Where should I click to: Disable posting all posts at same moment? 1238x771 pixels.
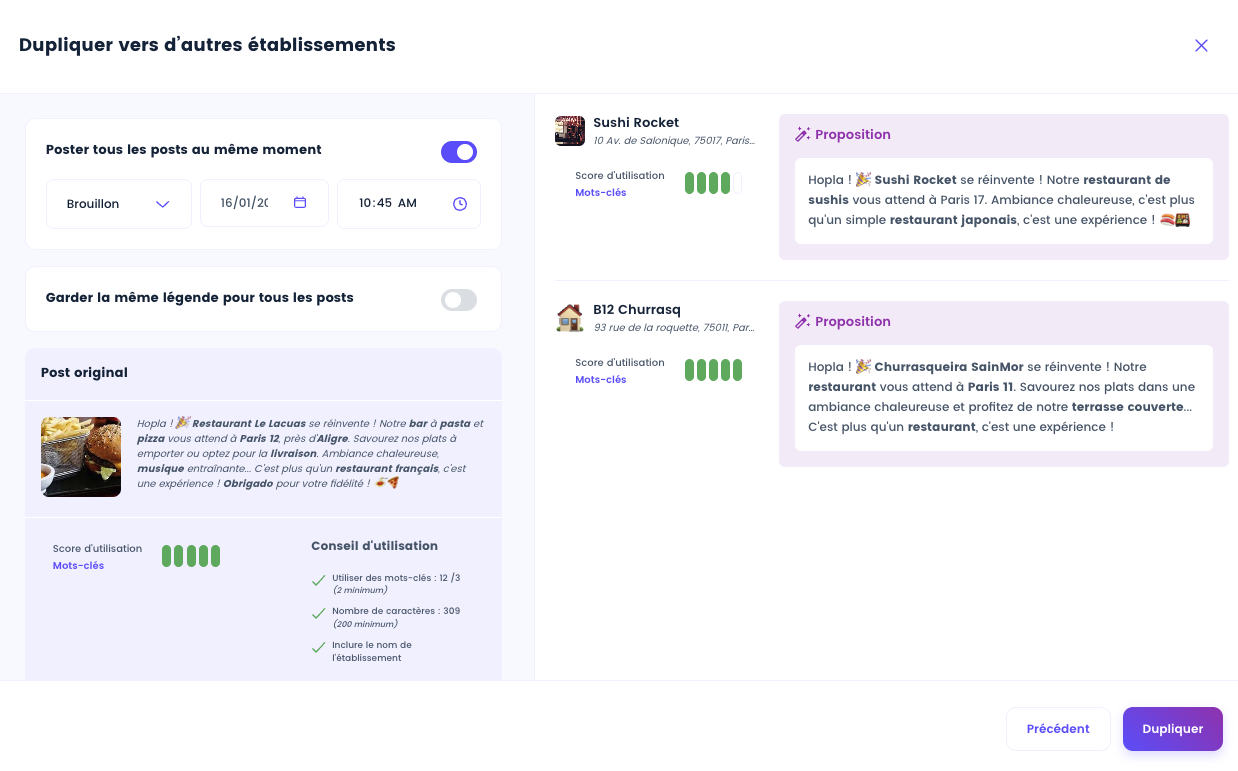pos(459,152)
